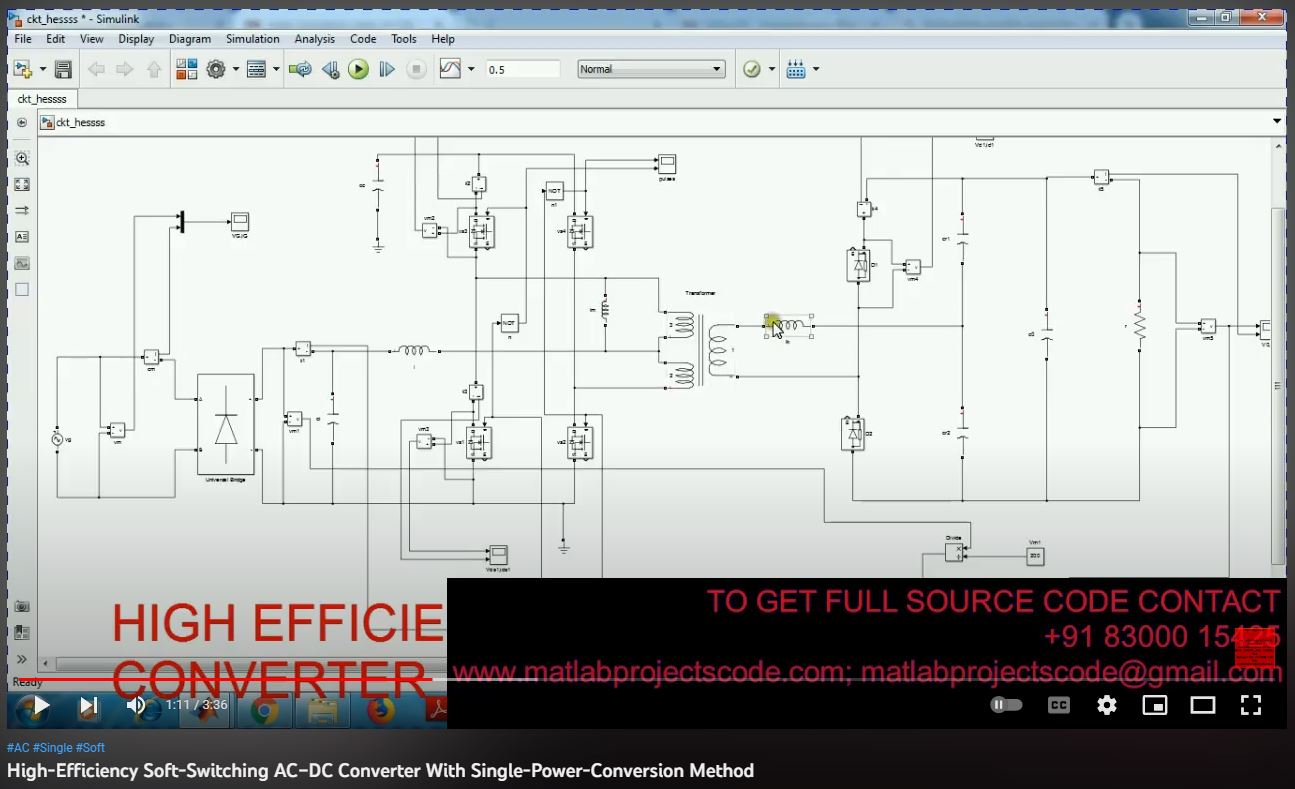Toggle video theater mode
1295x789 pixels.
click(x=1202, y=705)
